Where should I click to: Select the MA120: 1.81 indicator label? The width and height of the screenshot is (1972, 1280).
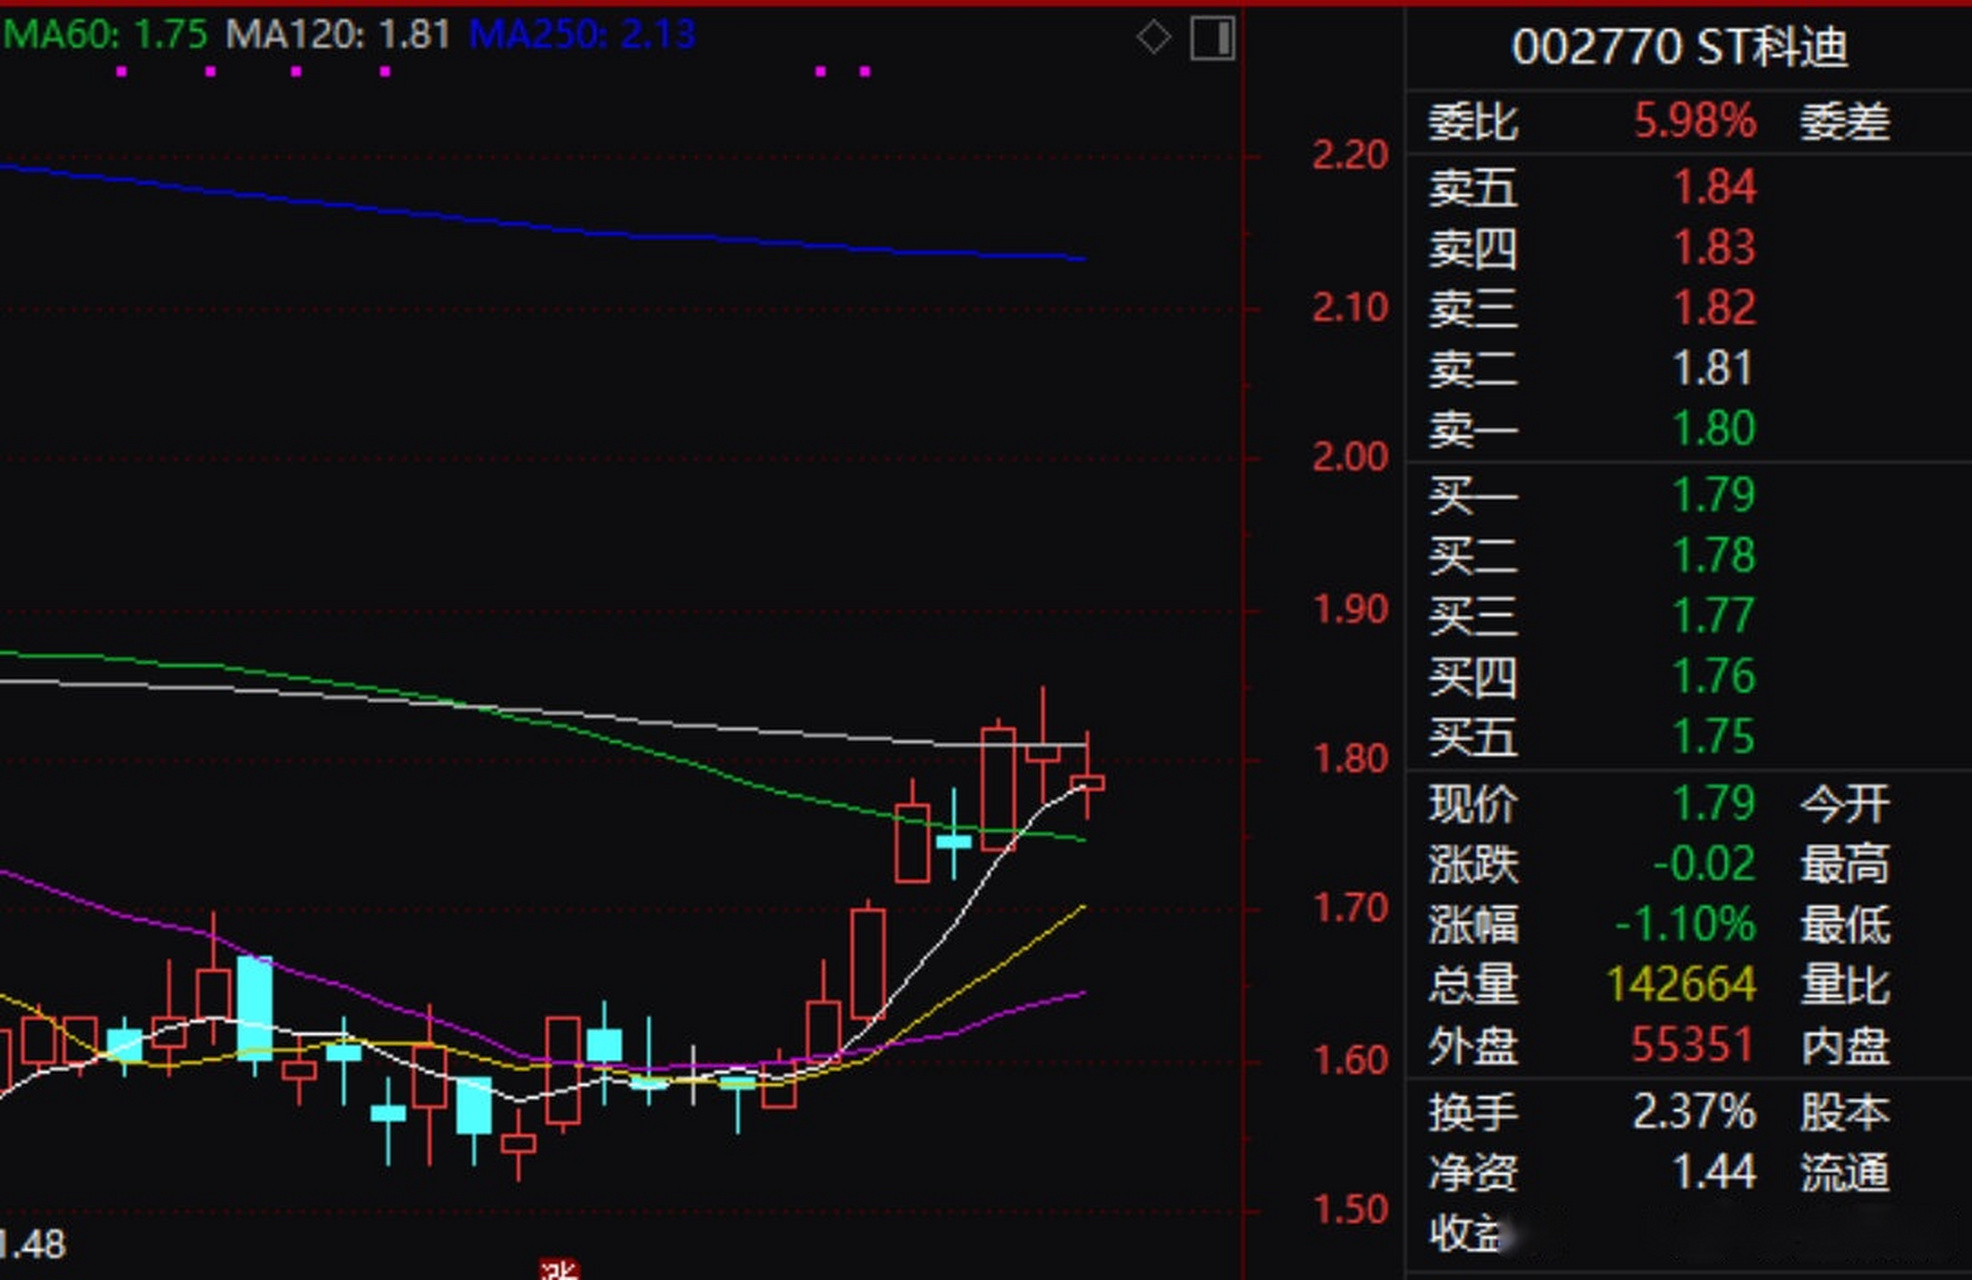click(x=337, y=34)
